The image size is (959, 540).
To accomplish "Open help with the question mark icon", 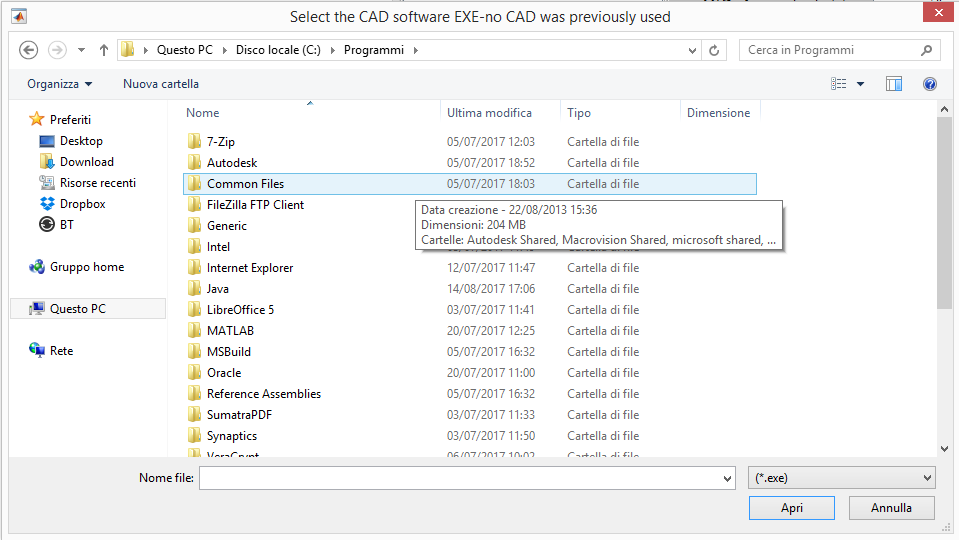I will pos(930,84).
